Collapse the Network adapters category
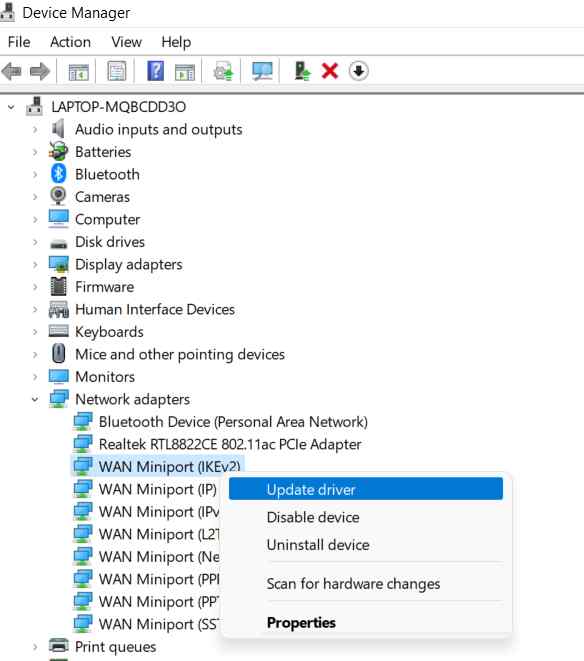 coord(35,399)
